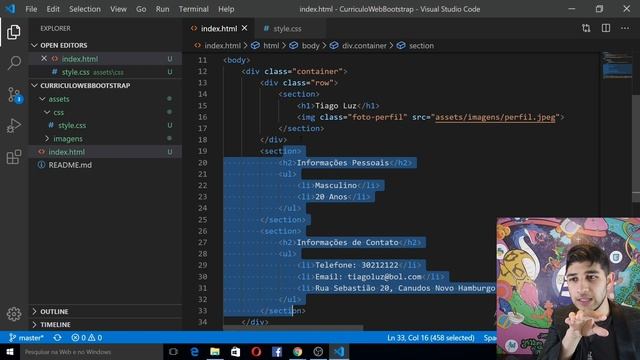Click the div.container breadcrumb
The width and height of the screenshot is (640, 360).
coord(364,46)
